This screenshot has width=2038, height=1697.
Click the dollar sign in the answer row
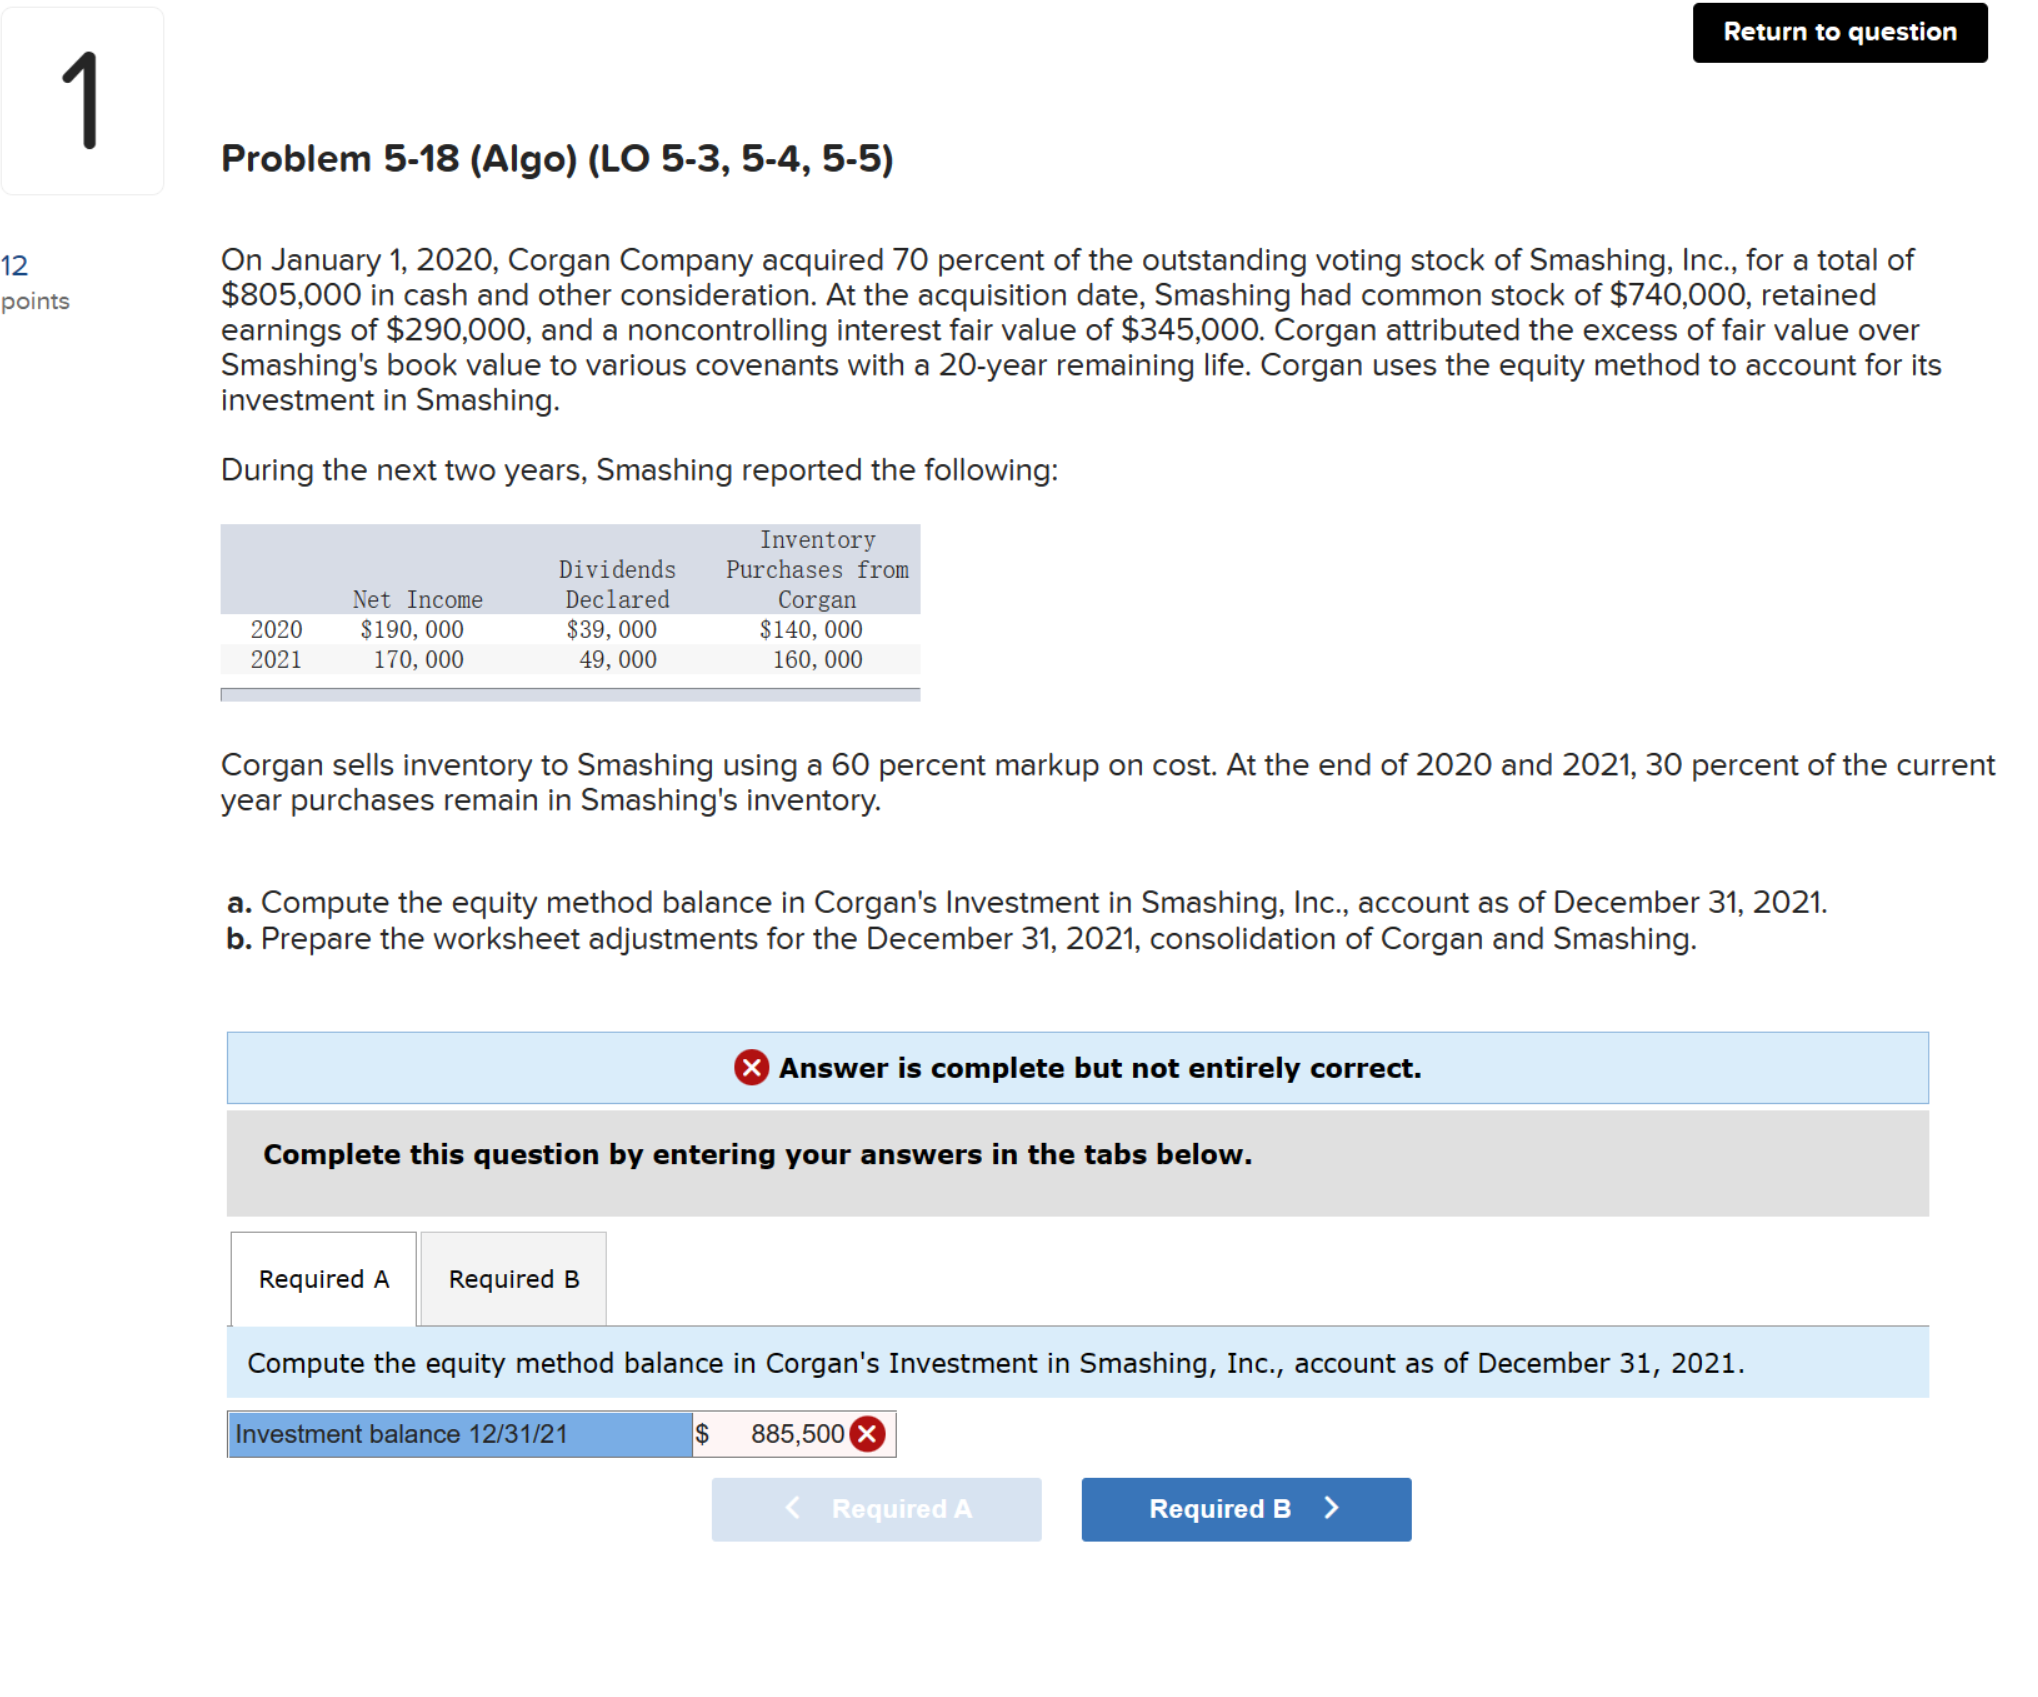pos(703,1434)
